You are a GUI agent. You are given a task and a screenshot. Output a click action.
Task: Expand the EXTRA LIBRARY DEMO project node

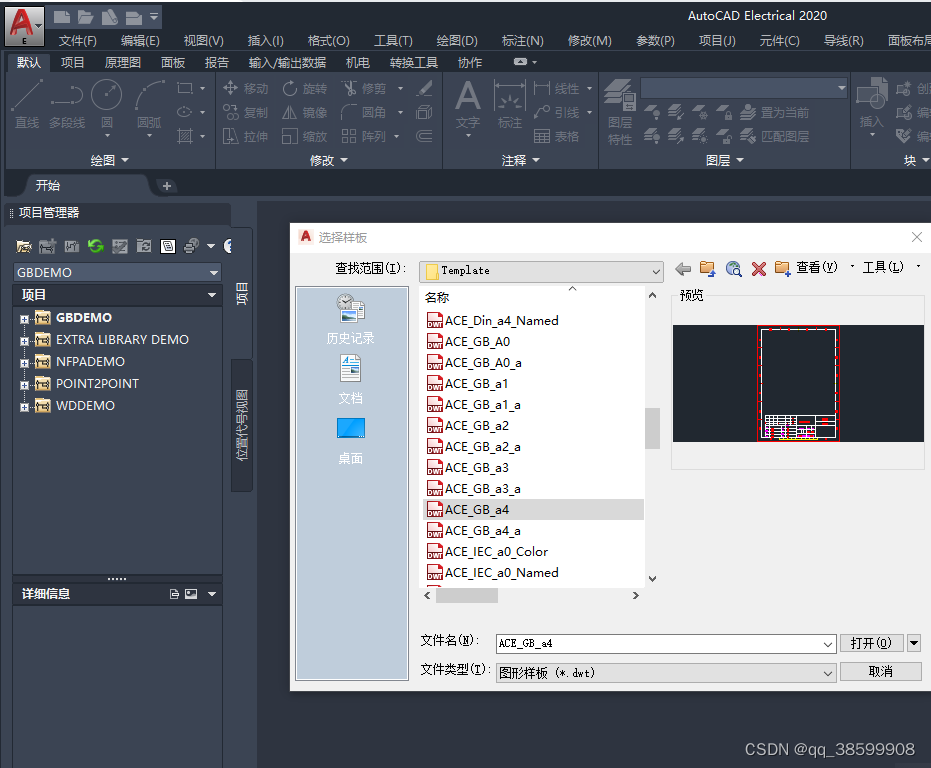click(x=24, y=342)
